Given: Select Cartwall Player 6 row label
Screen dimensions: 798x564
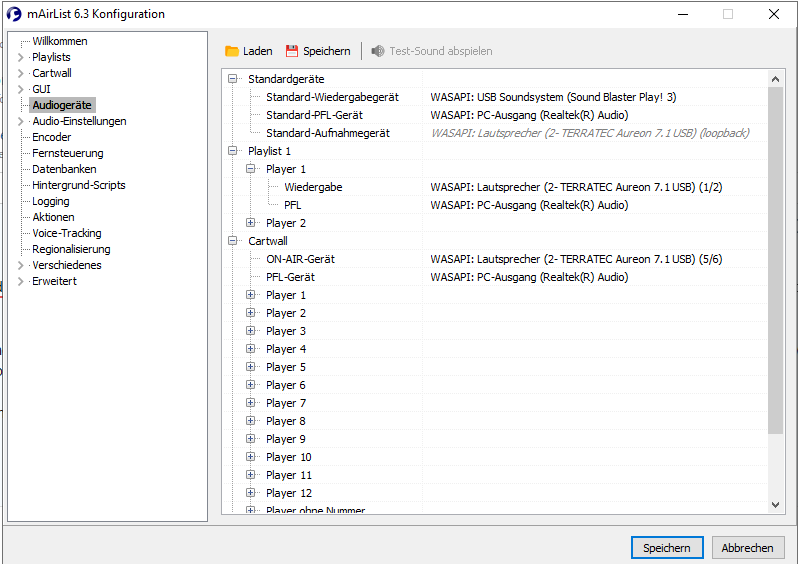Looking at the screenshot, I should 286,385.
